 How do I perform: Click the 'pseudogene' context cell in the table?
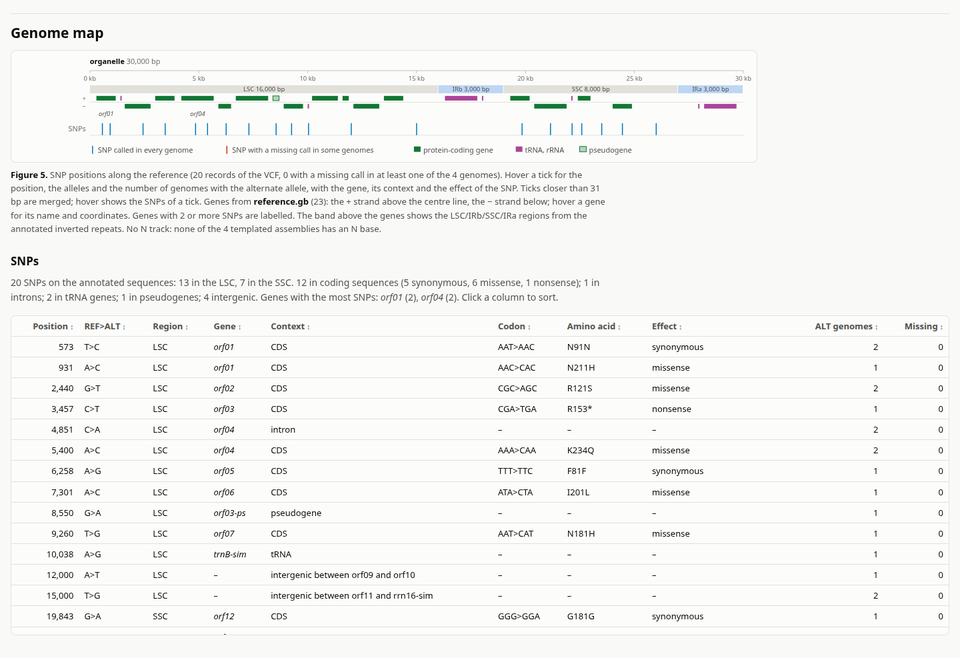coord(296,513)
